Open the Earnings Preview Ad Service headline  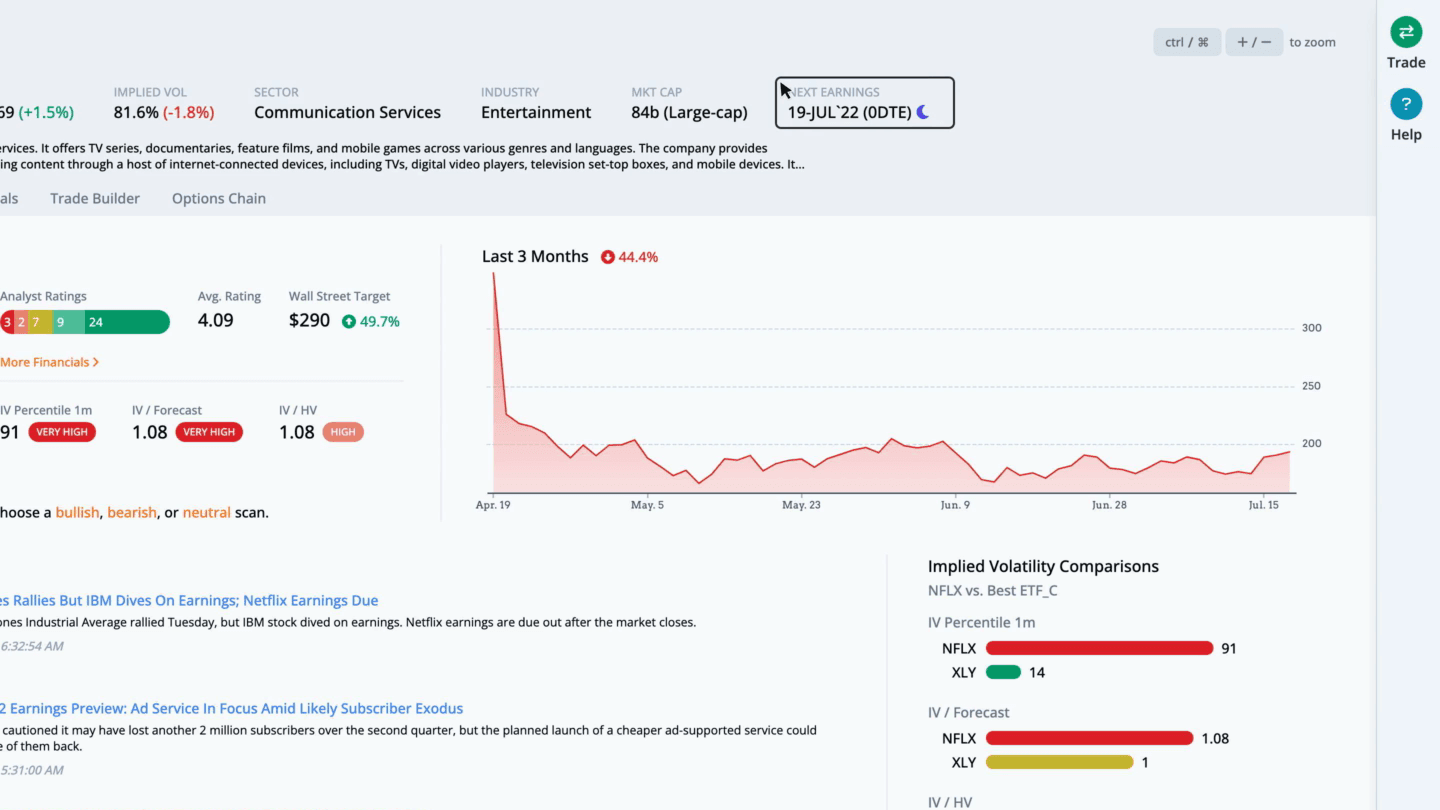tap(232, 708)
